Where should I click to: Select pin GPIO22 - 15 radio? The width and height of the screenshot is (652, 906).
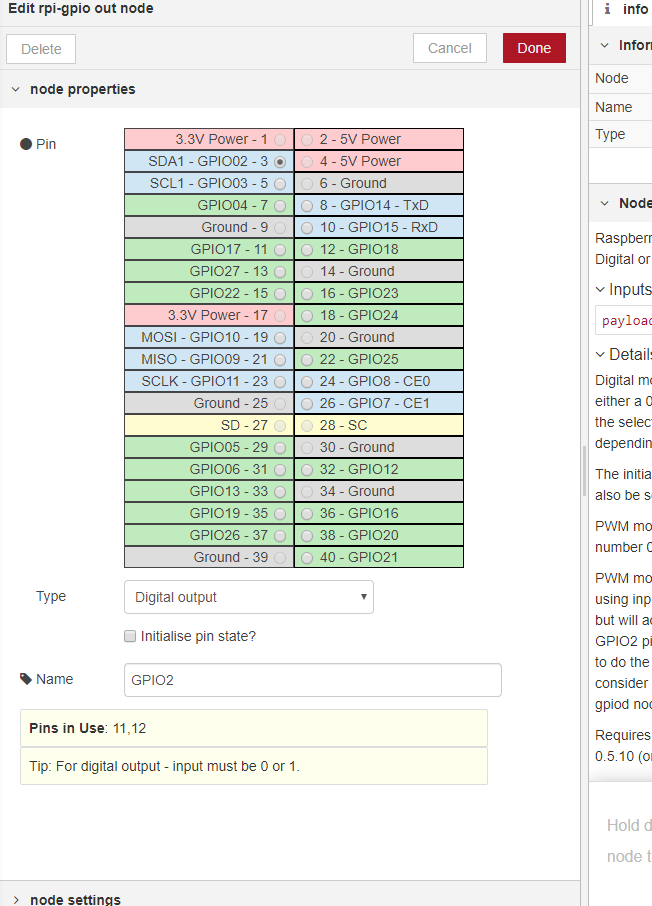tap(280, 294)
